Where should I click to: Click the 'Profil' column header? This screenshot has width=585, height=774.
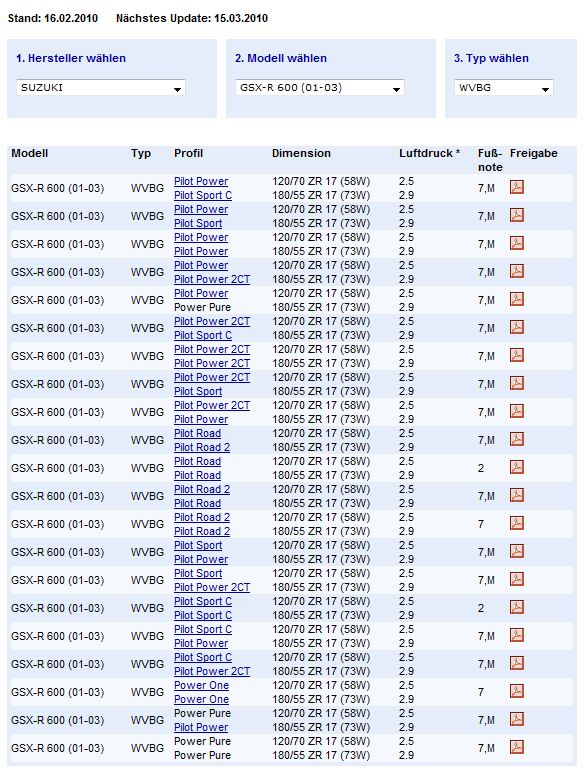pos(189,154)
